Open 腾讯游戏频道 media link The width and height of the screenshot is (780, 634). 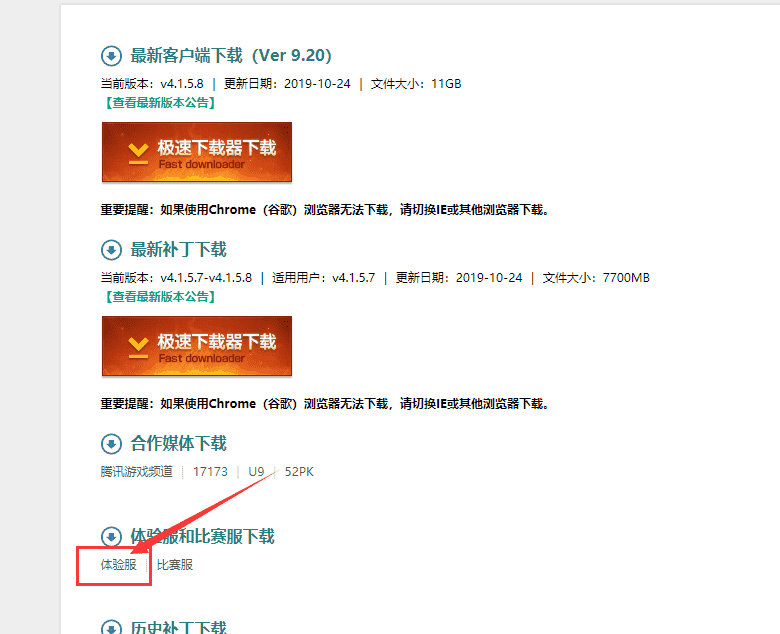point(136,471)
